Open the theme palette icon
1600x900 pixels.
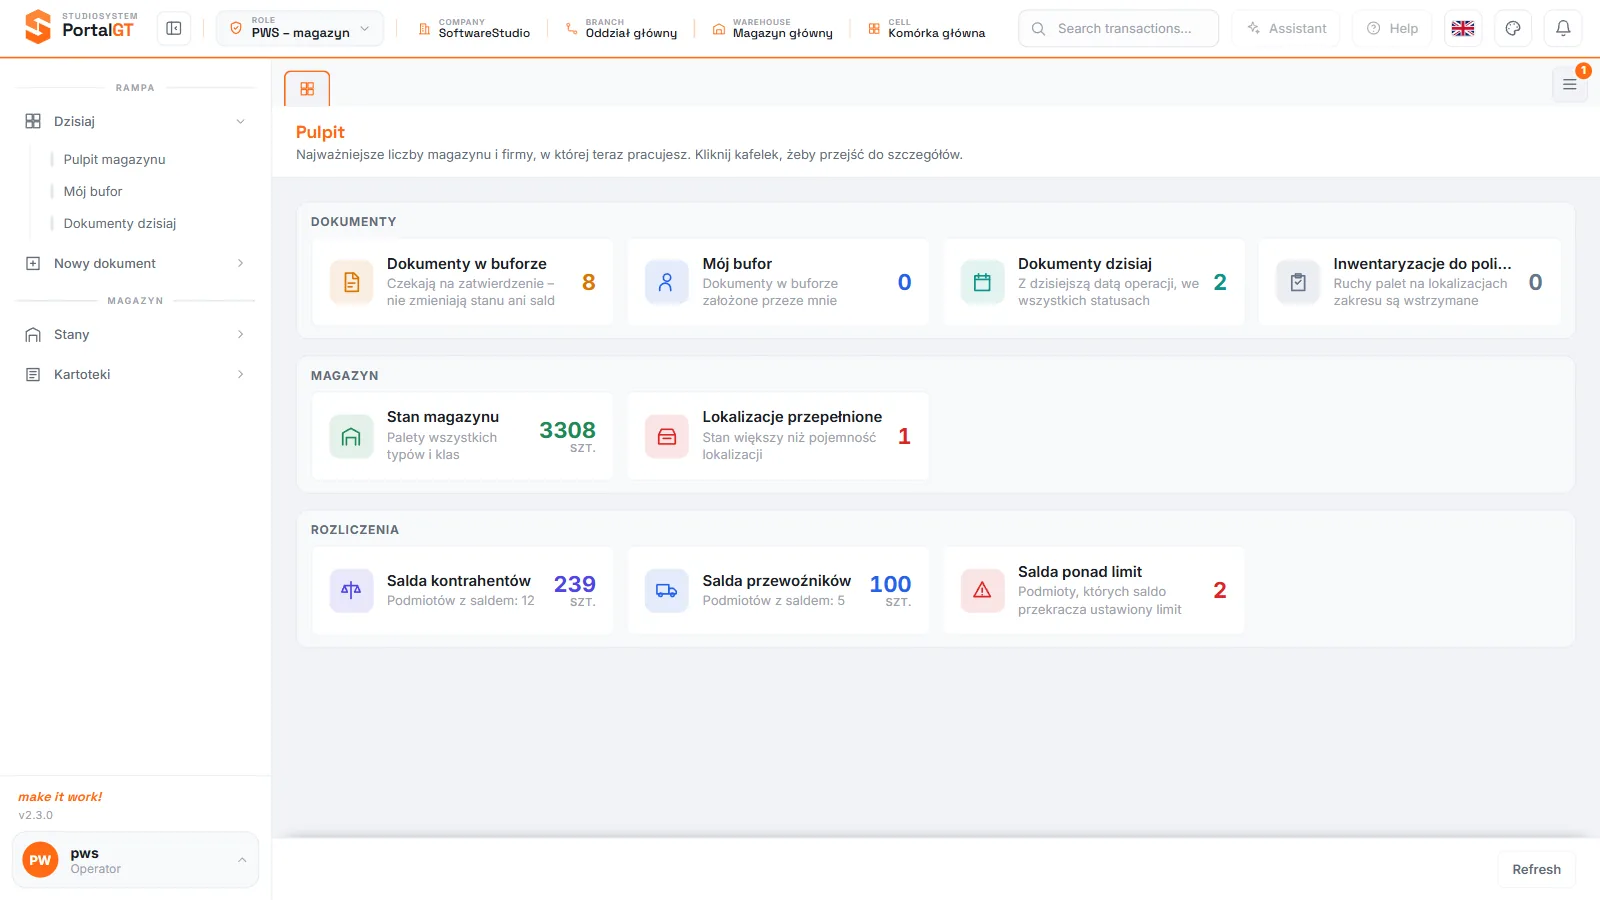(1513, 28)
